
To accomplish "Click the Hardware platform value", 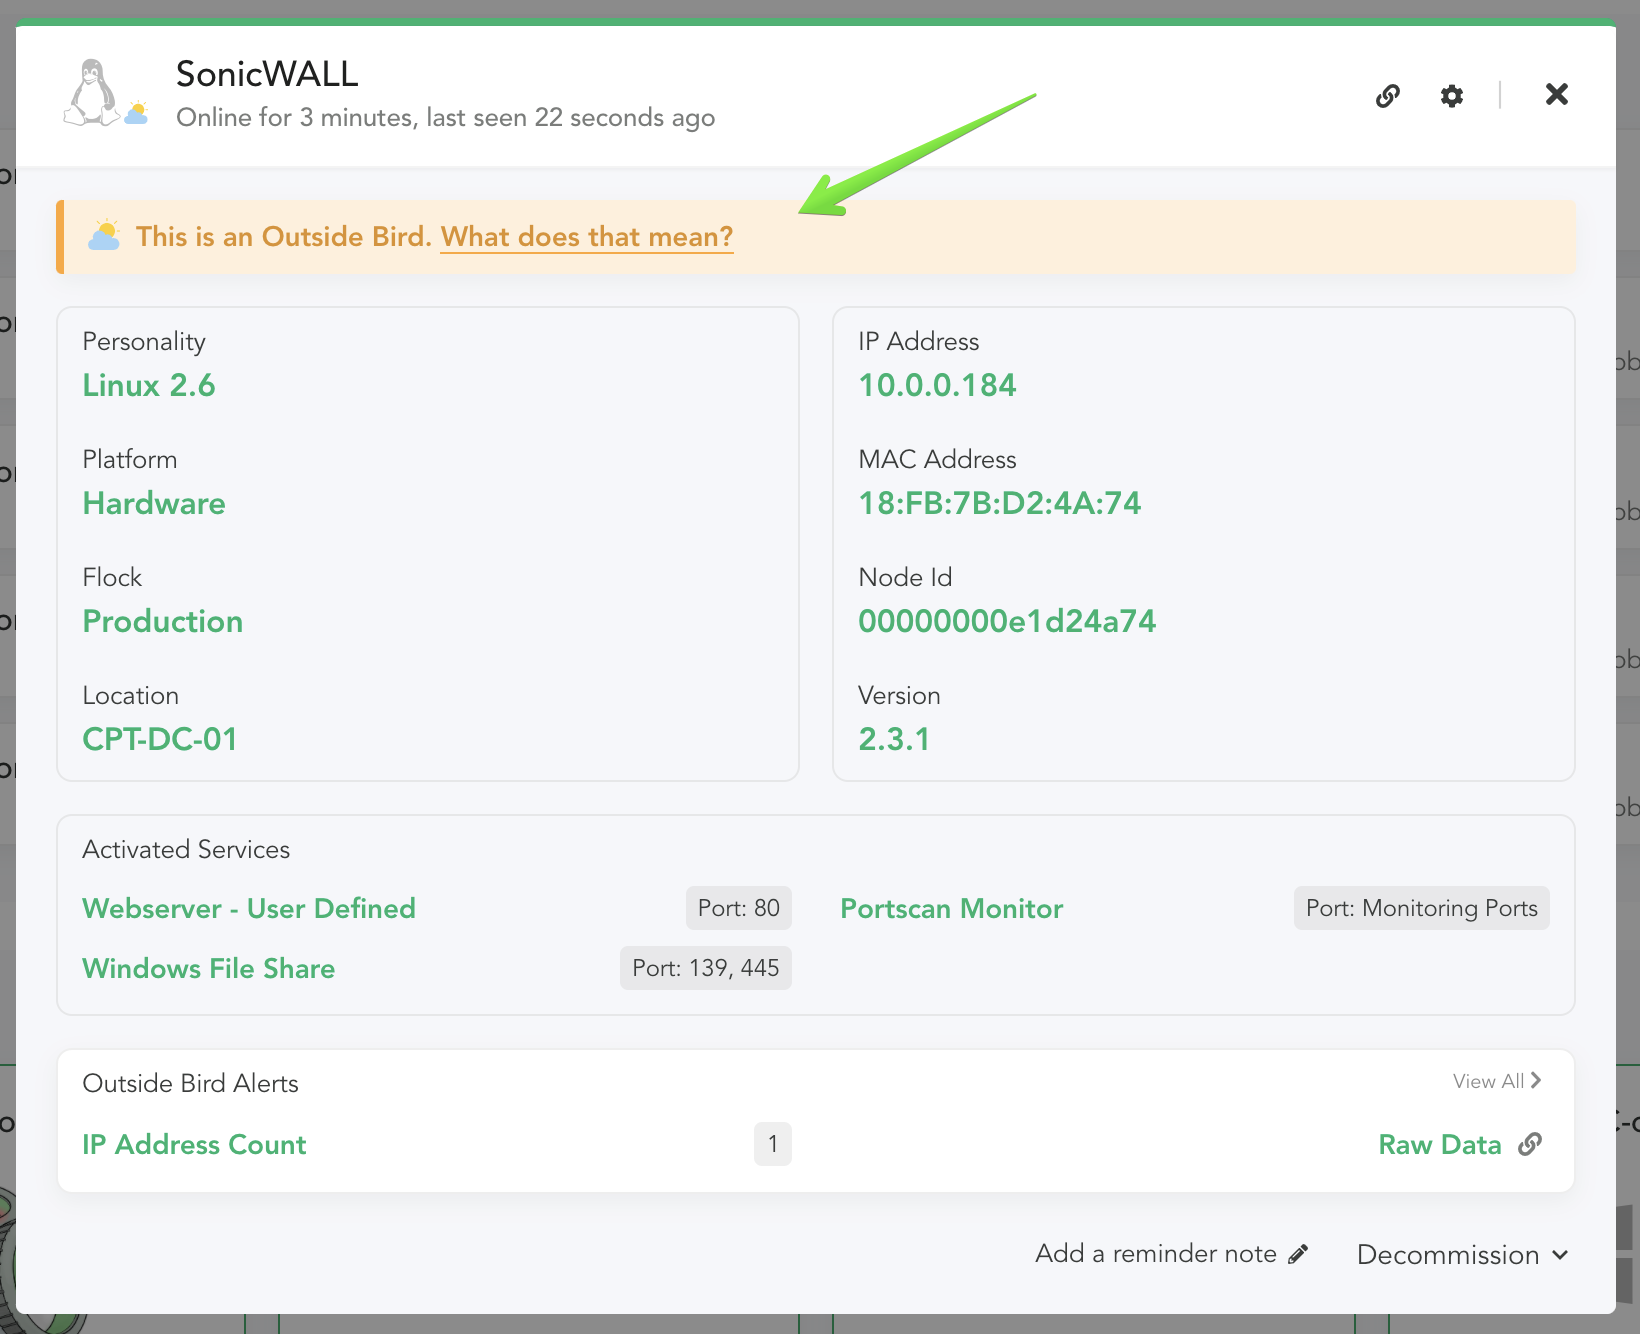I will (154, 503).
